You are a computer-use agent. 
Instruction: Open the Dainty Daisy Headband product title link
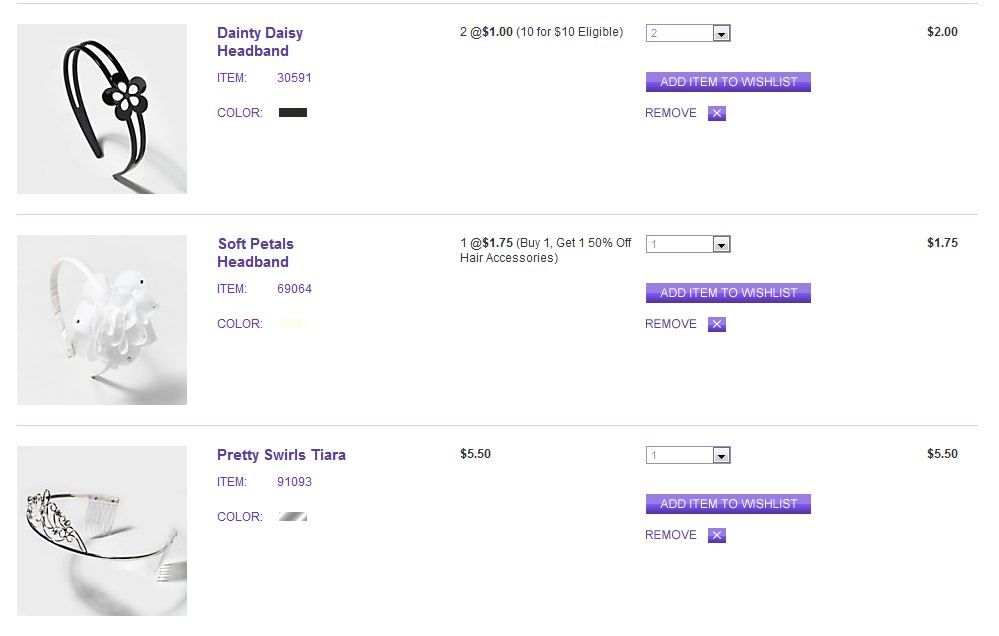coord(259,42)
